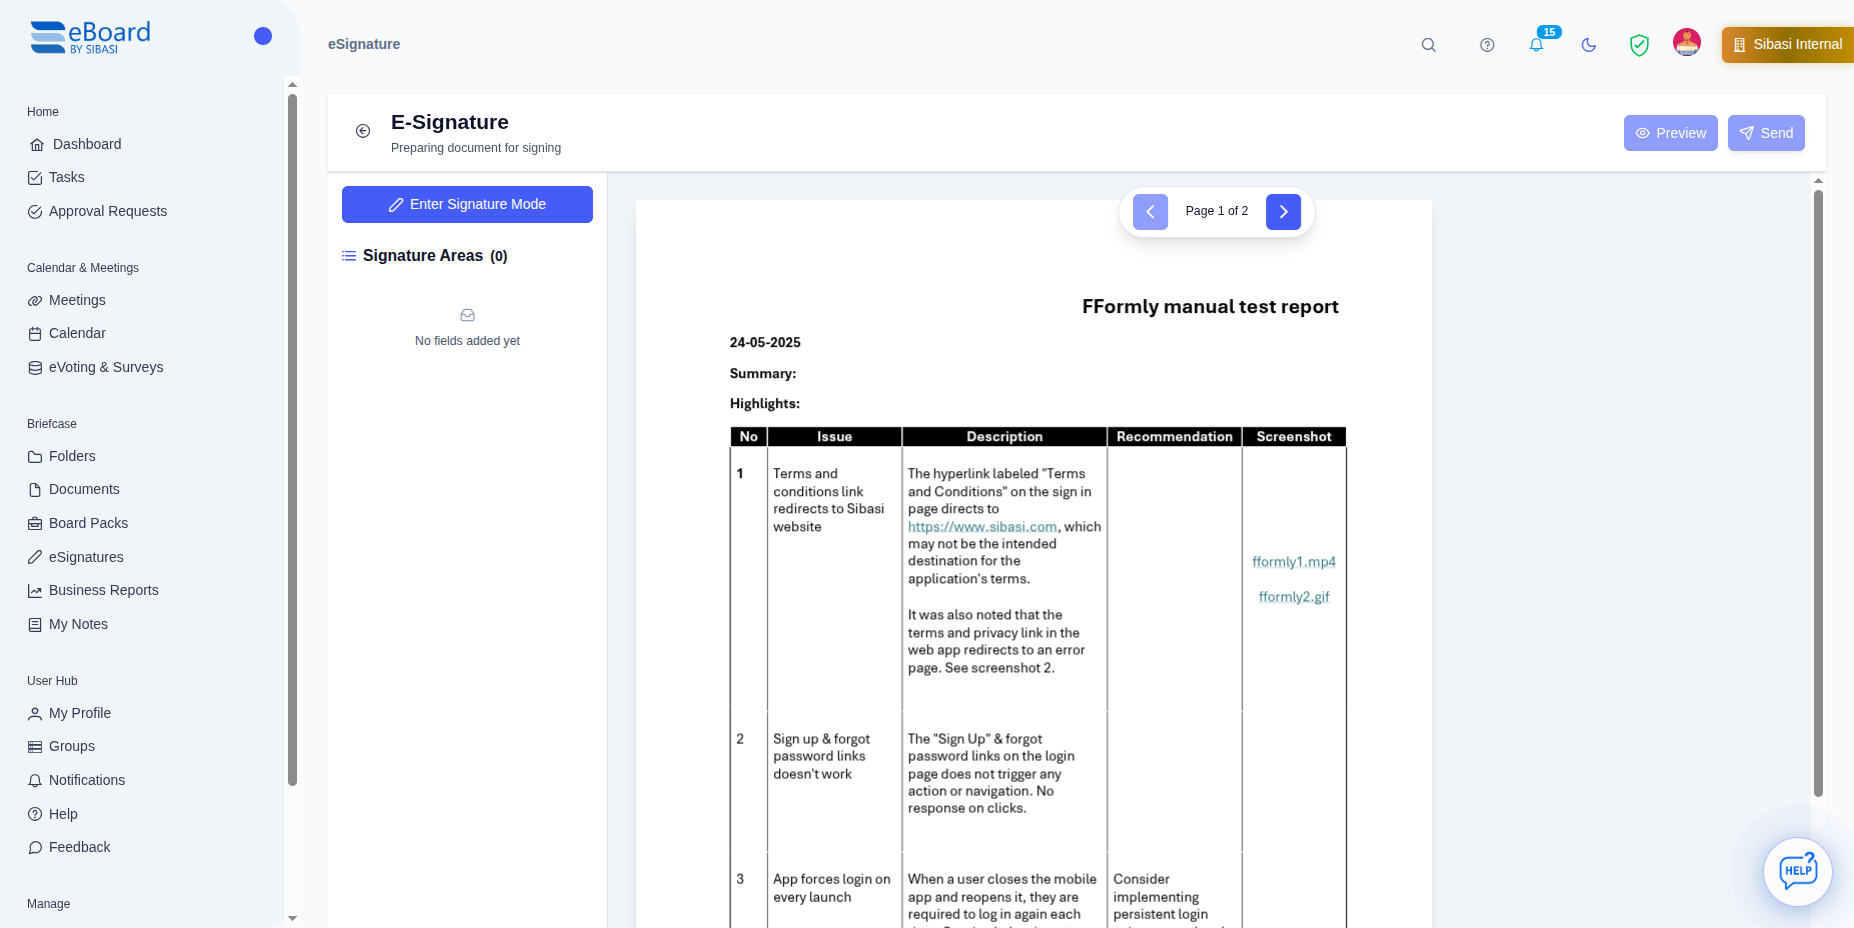Open the user avatar profile menu
This screenshot has height=928, width=1854.
(1687, 43)
